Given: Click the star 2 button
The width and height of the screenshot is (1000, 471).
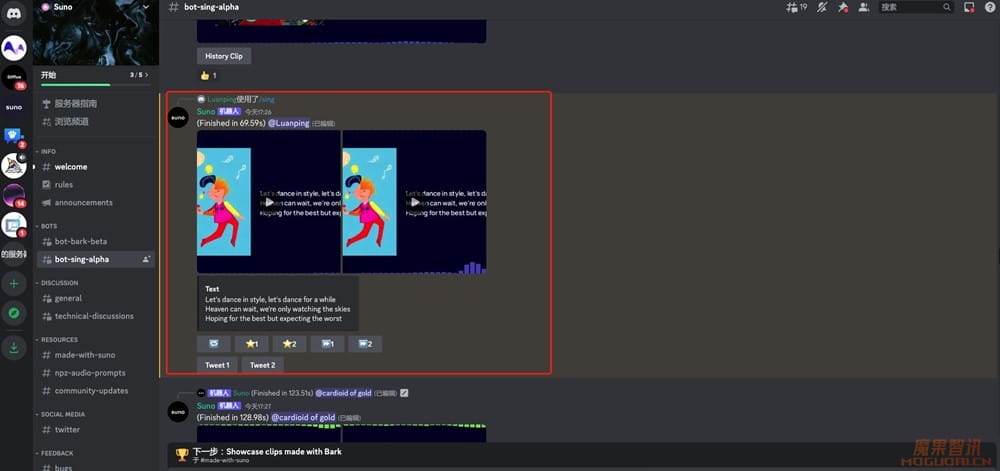Looking at the screenshot, I should [x=290, y=344].
